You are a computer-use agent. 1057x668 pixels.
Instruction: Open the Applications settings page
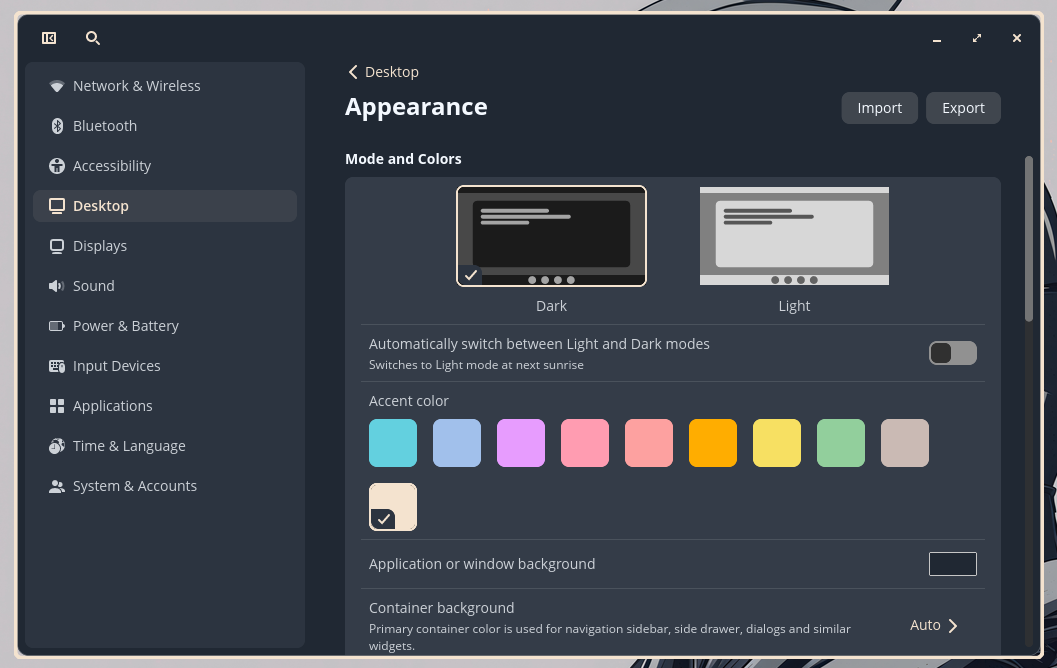(112, 406)
